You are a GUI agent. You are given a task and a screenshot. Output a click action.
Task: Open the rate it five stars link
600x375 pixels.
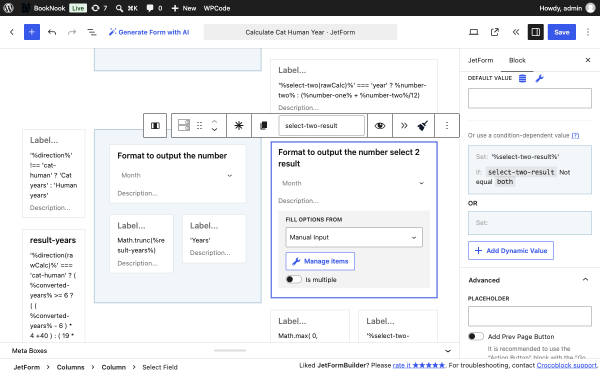pyautogui.click(x=419, y=365)
